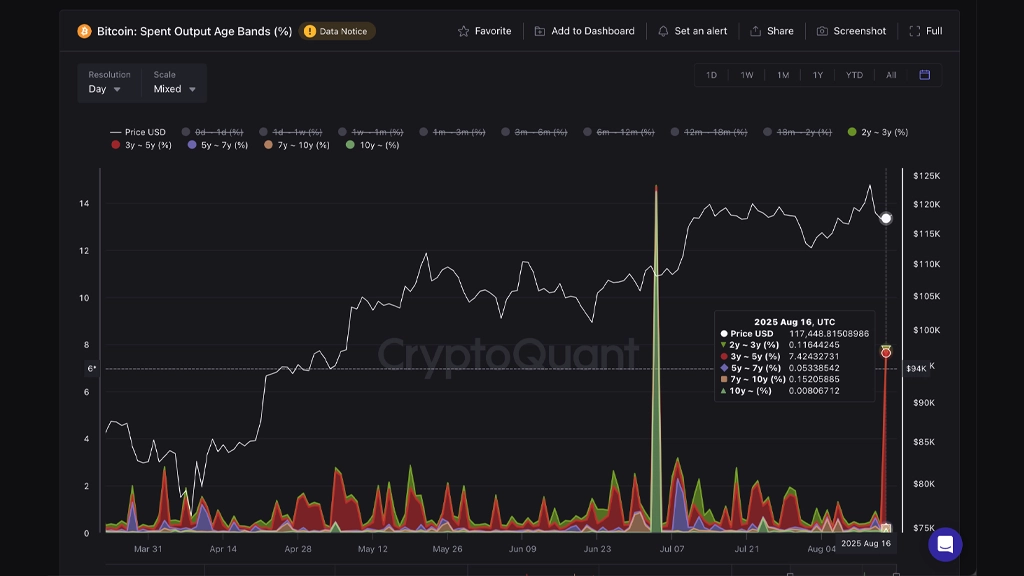Enable the 1d ~ 1w (%) series
The image size is (1024, 576).
pos(291,132)
